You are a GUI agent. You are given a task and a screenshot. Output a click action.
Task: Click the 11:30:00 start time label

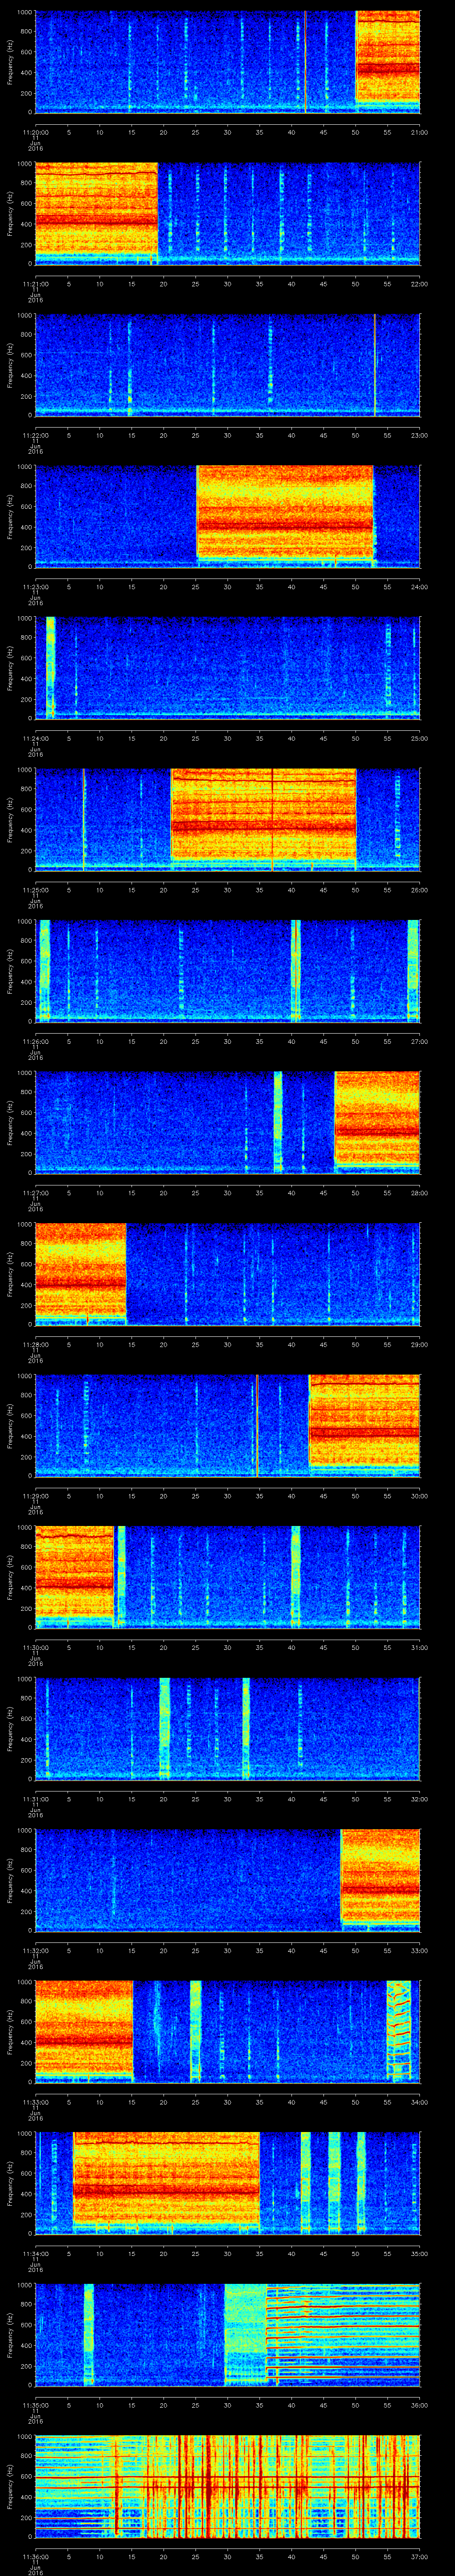[35, 1647]
